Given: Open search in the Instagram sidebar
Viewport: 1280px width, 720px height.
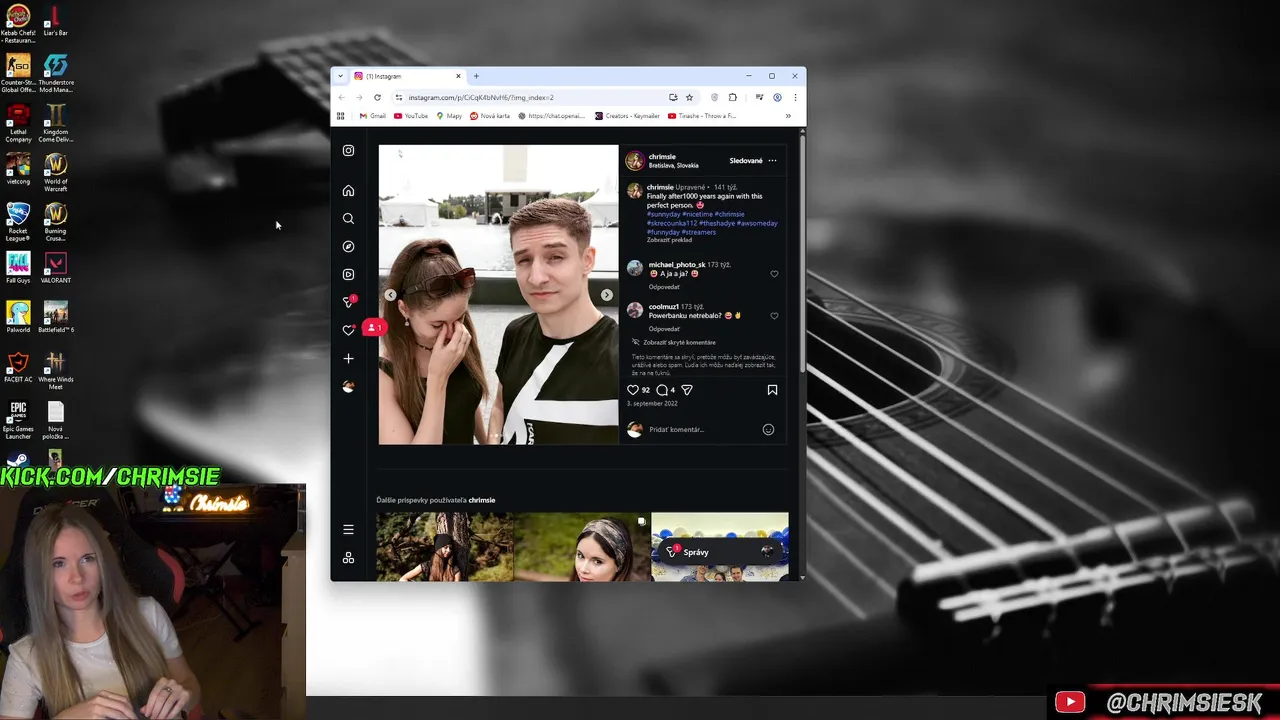Looking at the screenshot, I should coord(348,218).
